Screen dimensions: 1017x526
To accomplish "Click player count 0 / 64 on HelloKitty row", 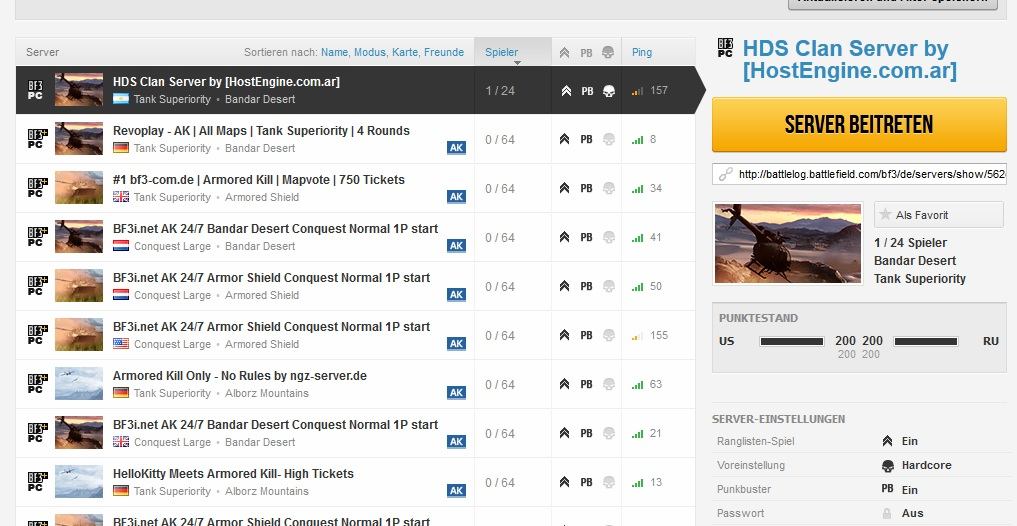I will click(x=500, y=483).
